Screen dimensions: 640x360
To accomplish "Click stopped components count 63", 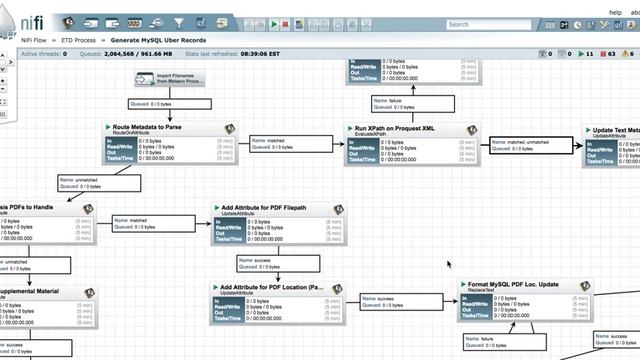I will coord(608,54).
